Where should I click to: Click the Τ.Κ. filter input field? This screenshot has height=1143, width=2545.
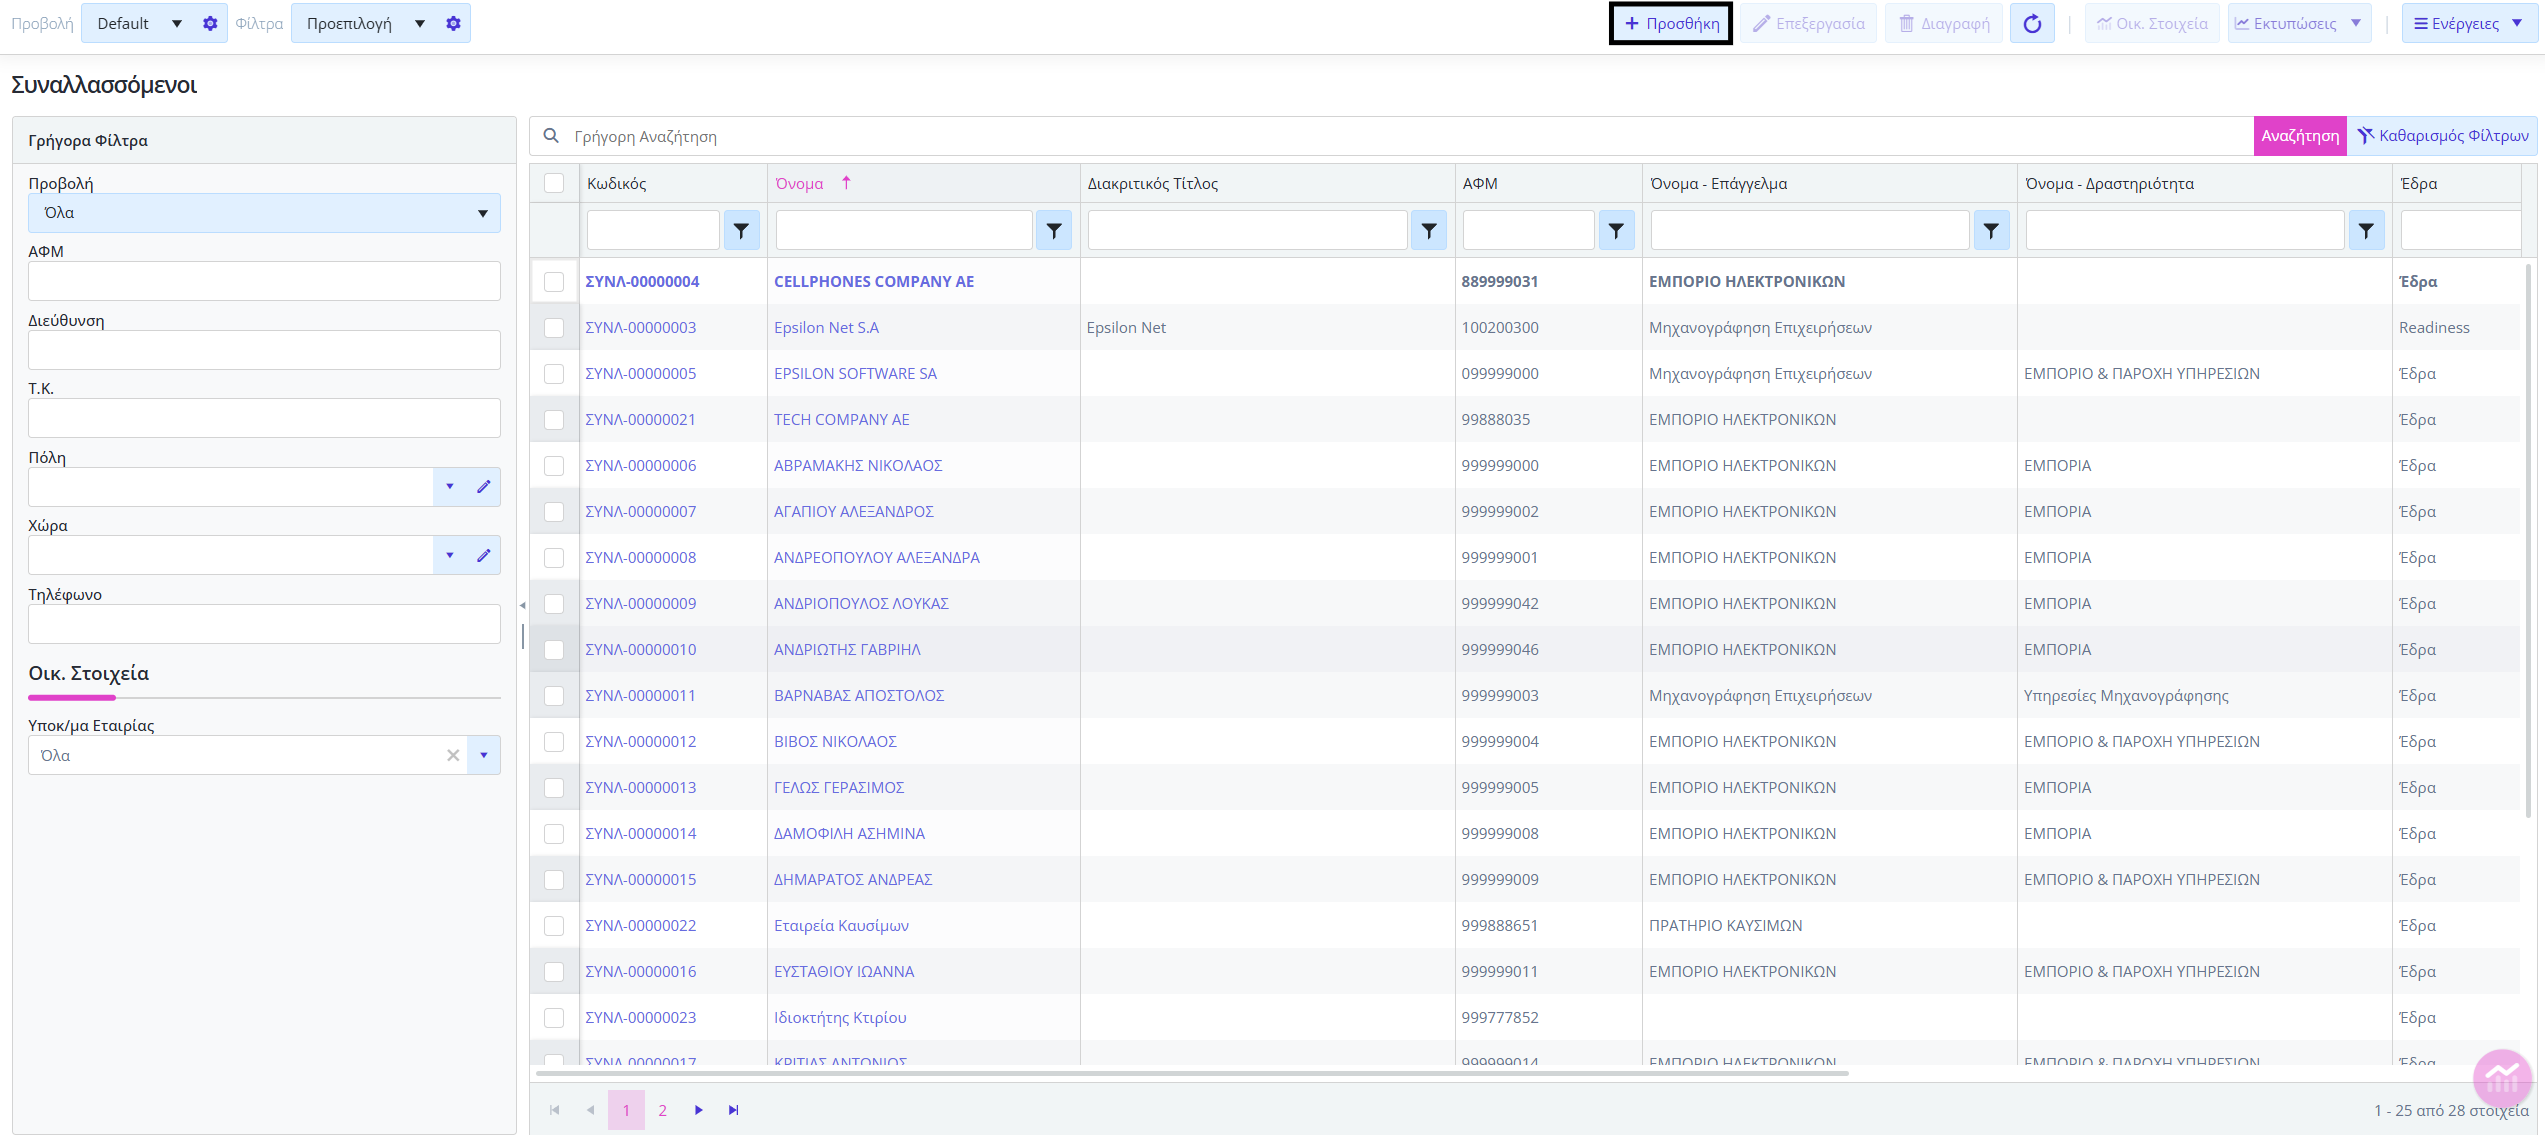coord(264,418)
